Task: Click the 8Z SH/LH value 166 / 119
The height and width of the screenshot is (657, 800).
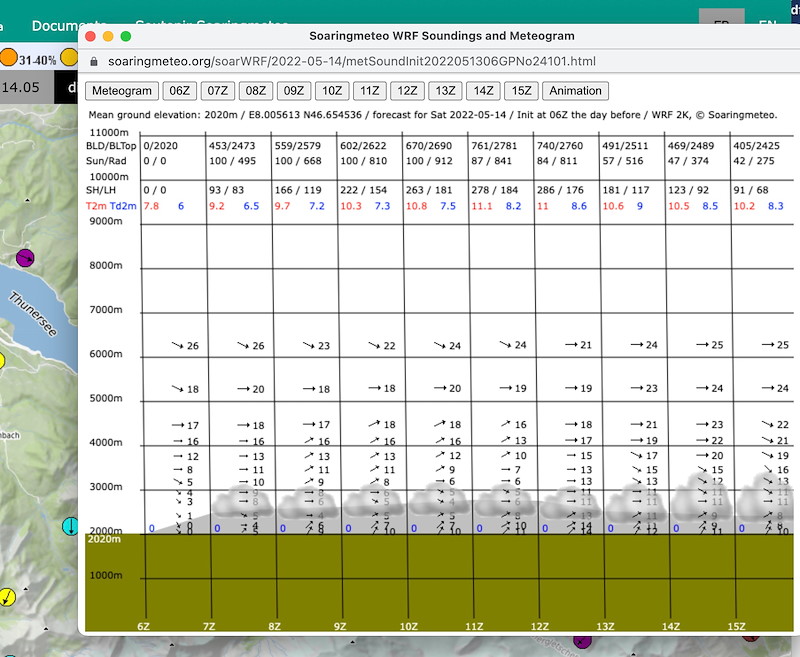Action: coord(298,190)
